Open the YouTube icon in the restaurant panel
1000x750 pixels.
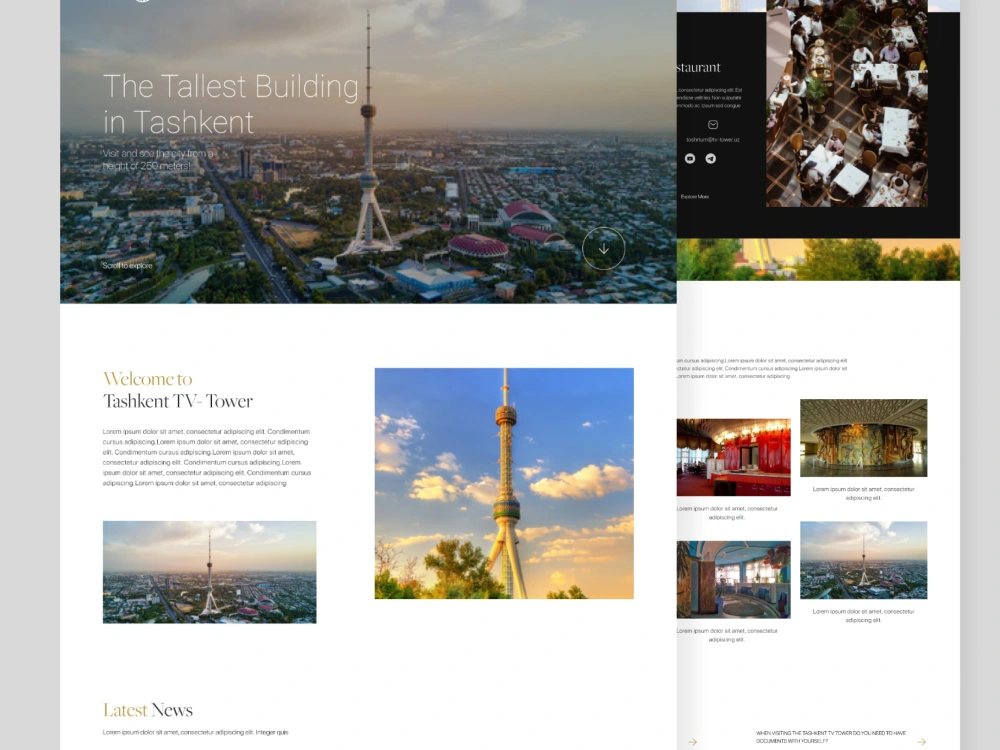690,159
